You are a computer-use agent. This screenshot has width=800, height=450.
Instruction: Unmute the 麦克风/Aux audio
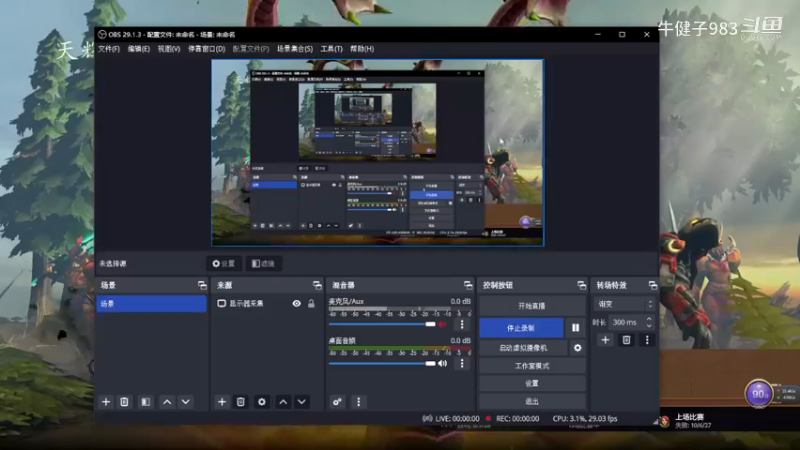click(443, 324)
